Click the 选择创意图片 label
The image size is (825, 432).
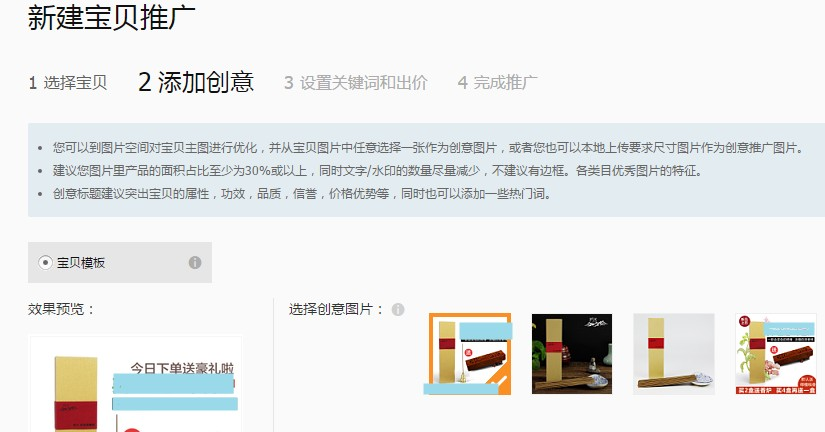[x=337, y=309]
